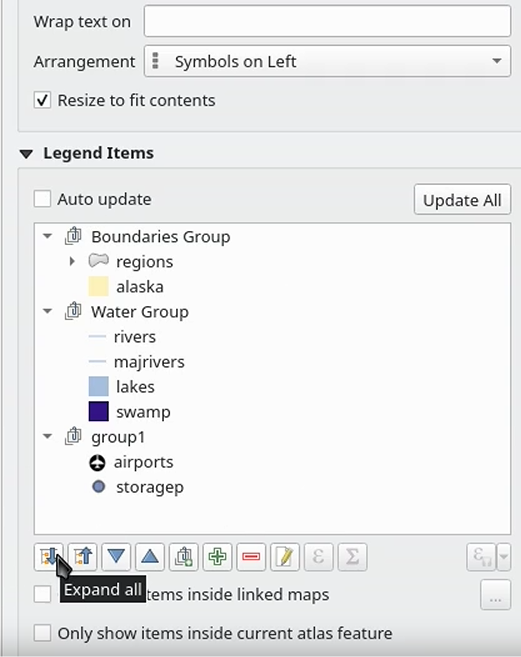The image size is (521, 657).
Task: Click into the Wrap text on field
Action: coord(327,21)
